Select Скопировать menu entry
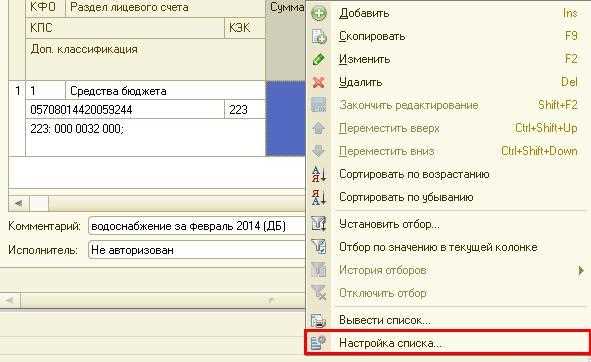The image size is (591, 362). pos(447,36)
